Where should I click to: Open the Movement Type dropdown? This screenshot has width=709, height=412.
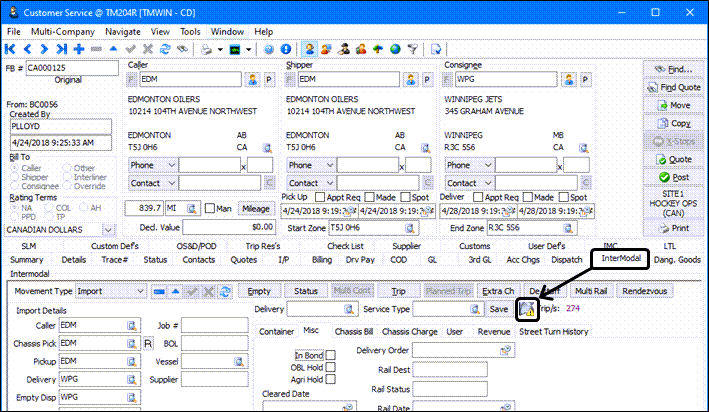pyautogui.click(x=142, y=291)
